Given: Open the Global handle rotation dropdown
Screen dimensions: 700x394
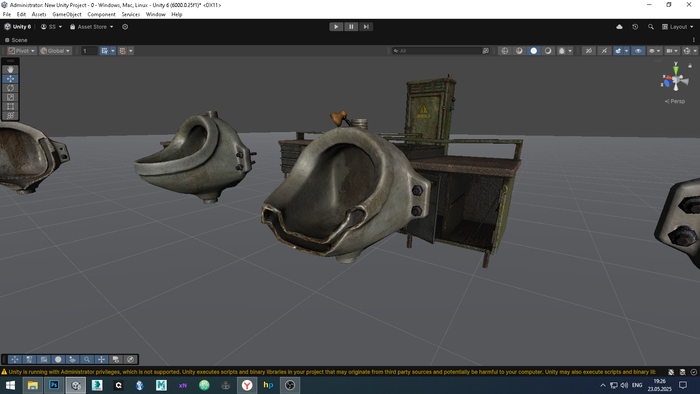Looking at the screenshot, I should pos(55,51).
